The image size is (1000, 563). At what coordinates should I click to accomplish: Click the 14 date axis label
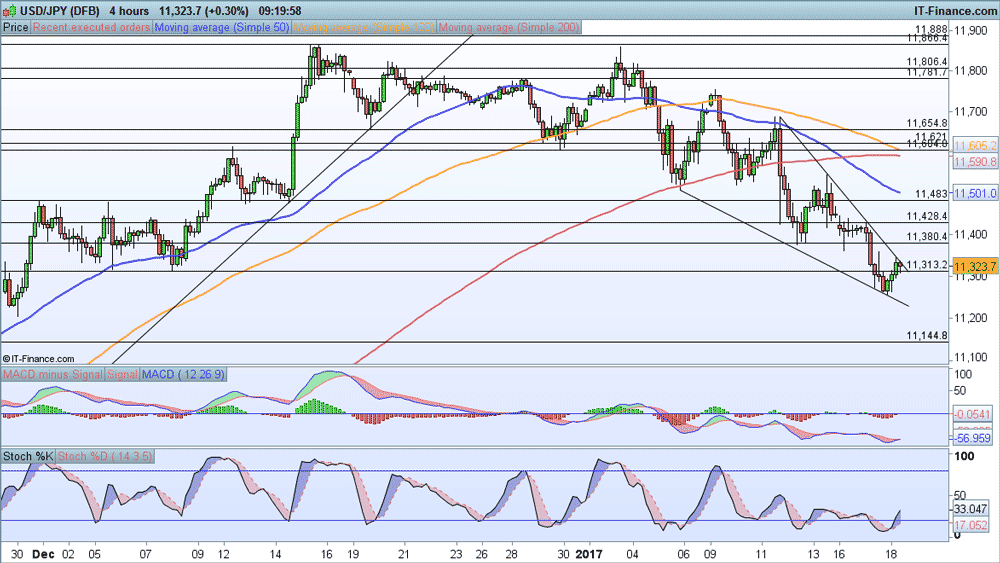point(276,554)
